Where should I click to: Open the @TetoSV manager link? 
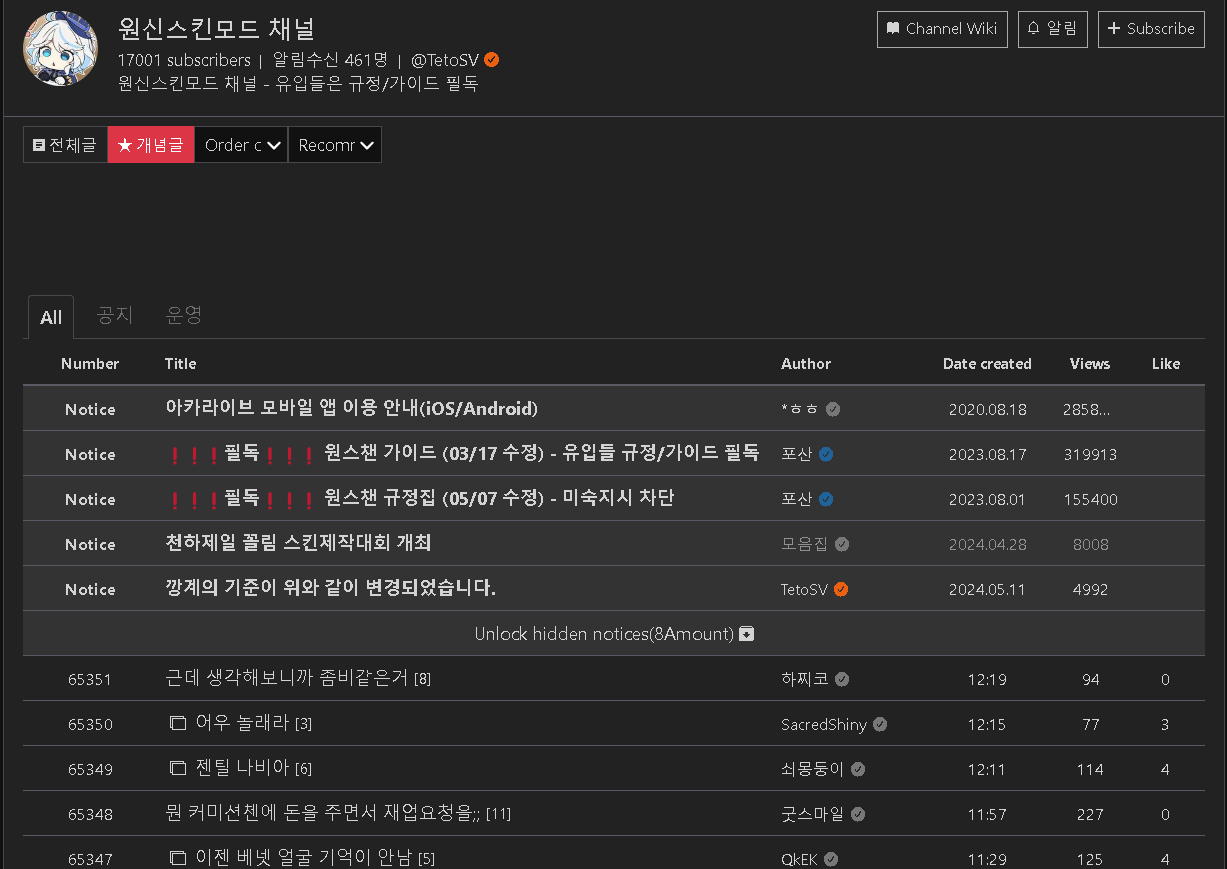pyautogui.click(x=445, y=60)
